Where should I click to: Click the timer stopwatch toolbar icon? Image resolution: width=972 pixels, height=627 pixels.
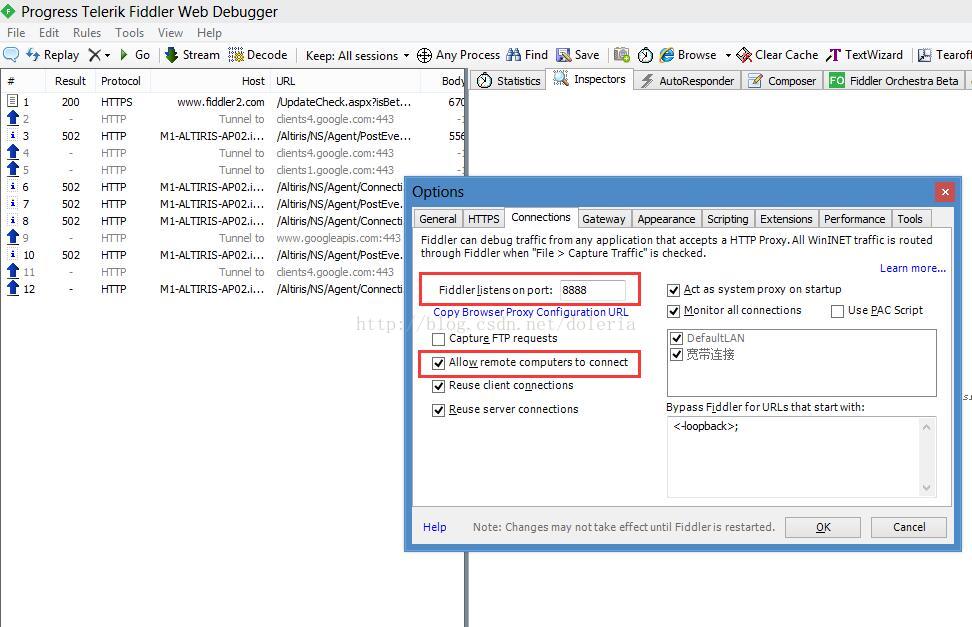point(645,55)
